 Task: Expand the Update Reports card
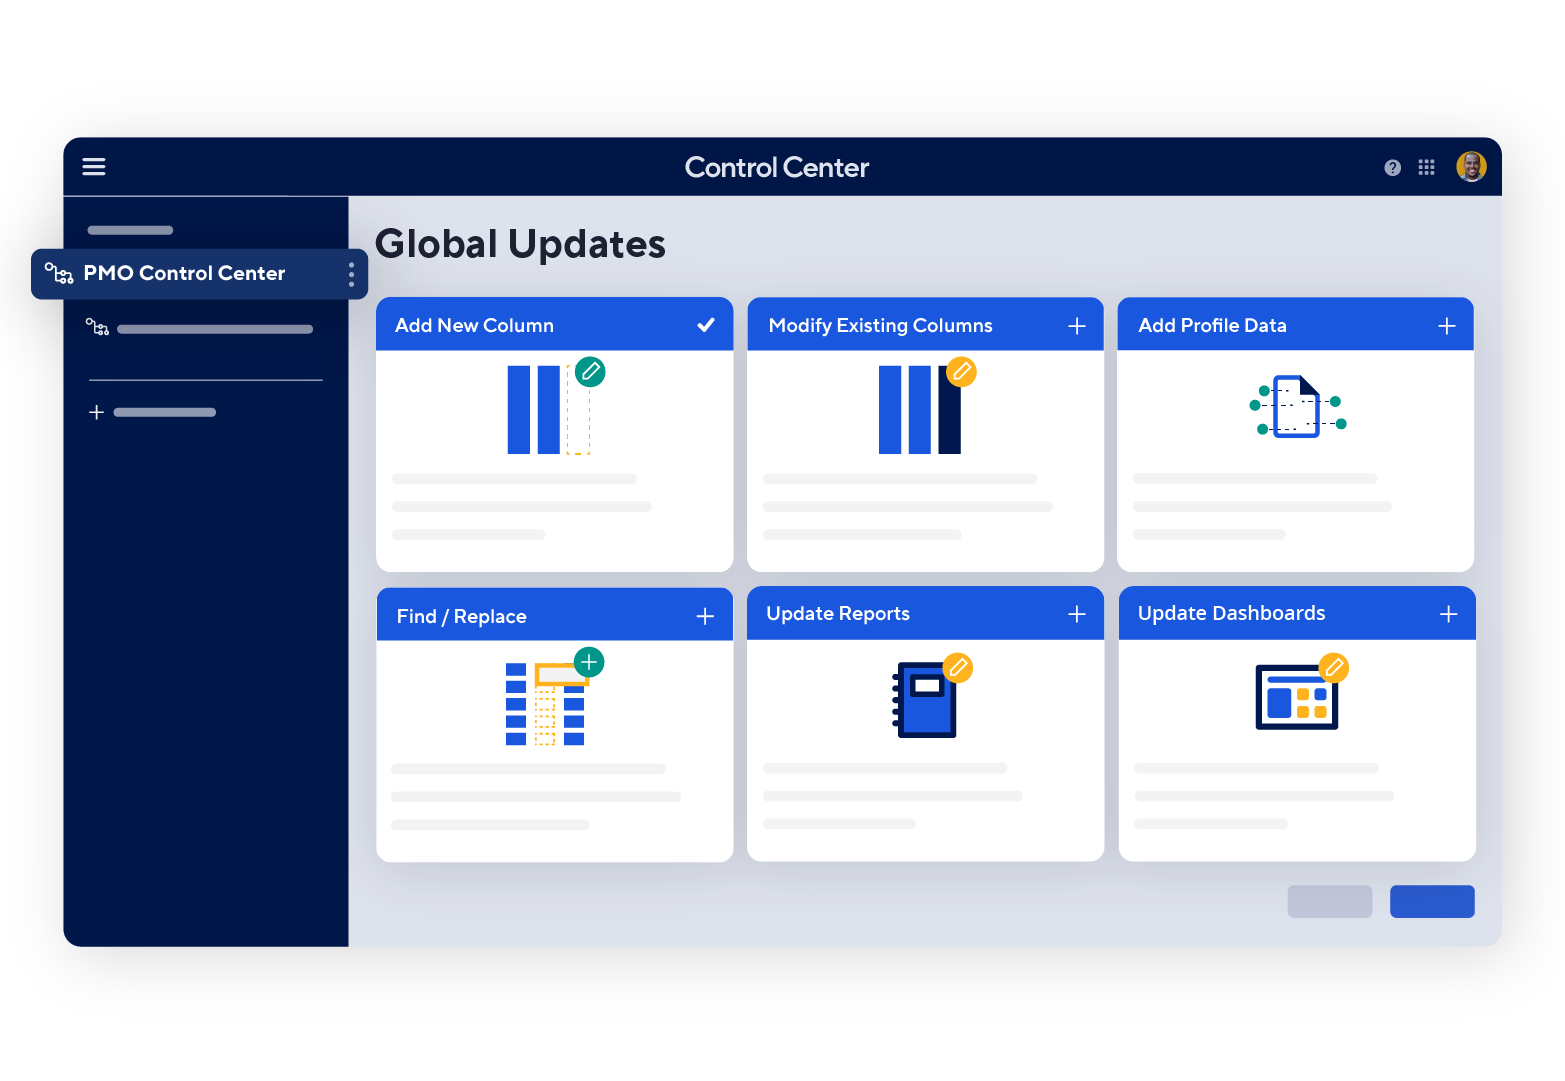pyautogui.click(x=1077, y=613)
